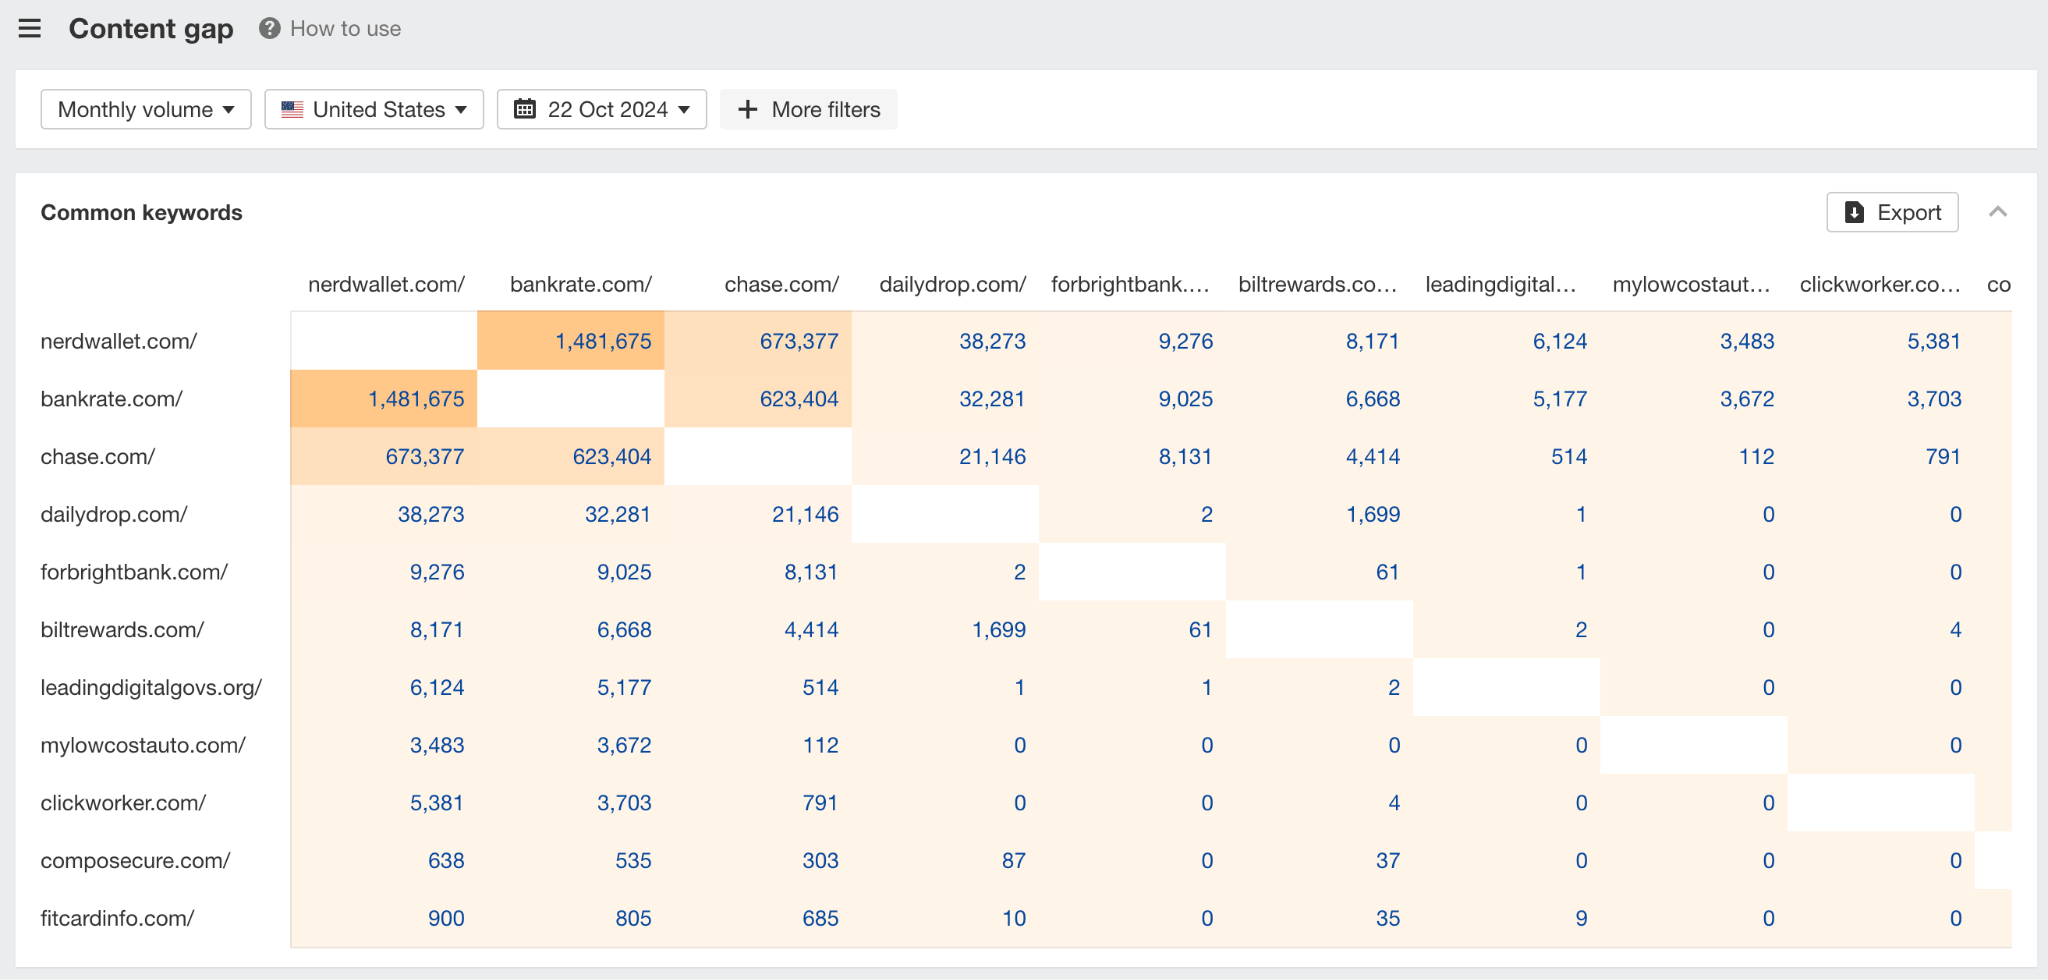Open the Monthly volume dropdown
The width and height of the screenshot is (2048, 980).
(145, 109)
